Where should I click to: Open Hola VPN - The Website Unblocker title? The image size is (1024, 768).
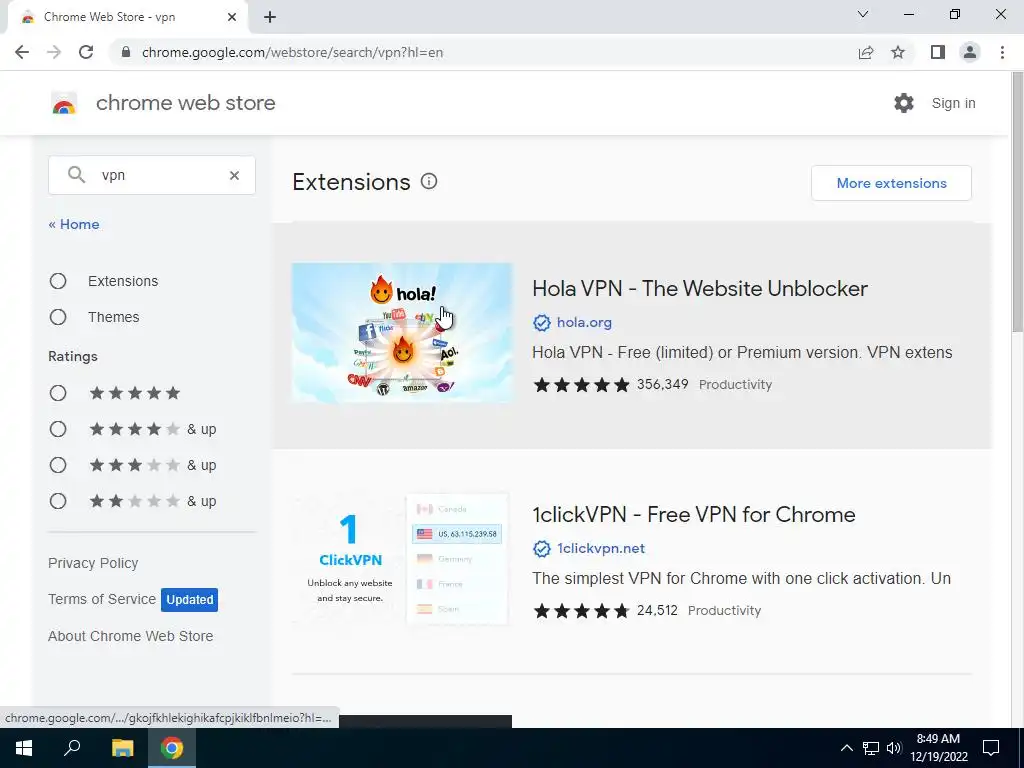click(x=700, y=289)
